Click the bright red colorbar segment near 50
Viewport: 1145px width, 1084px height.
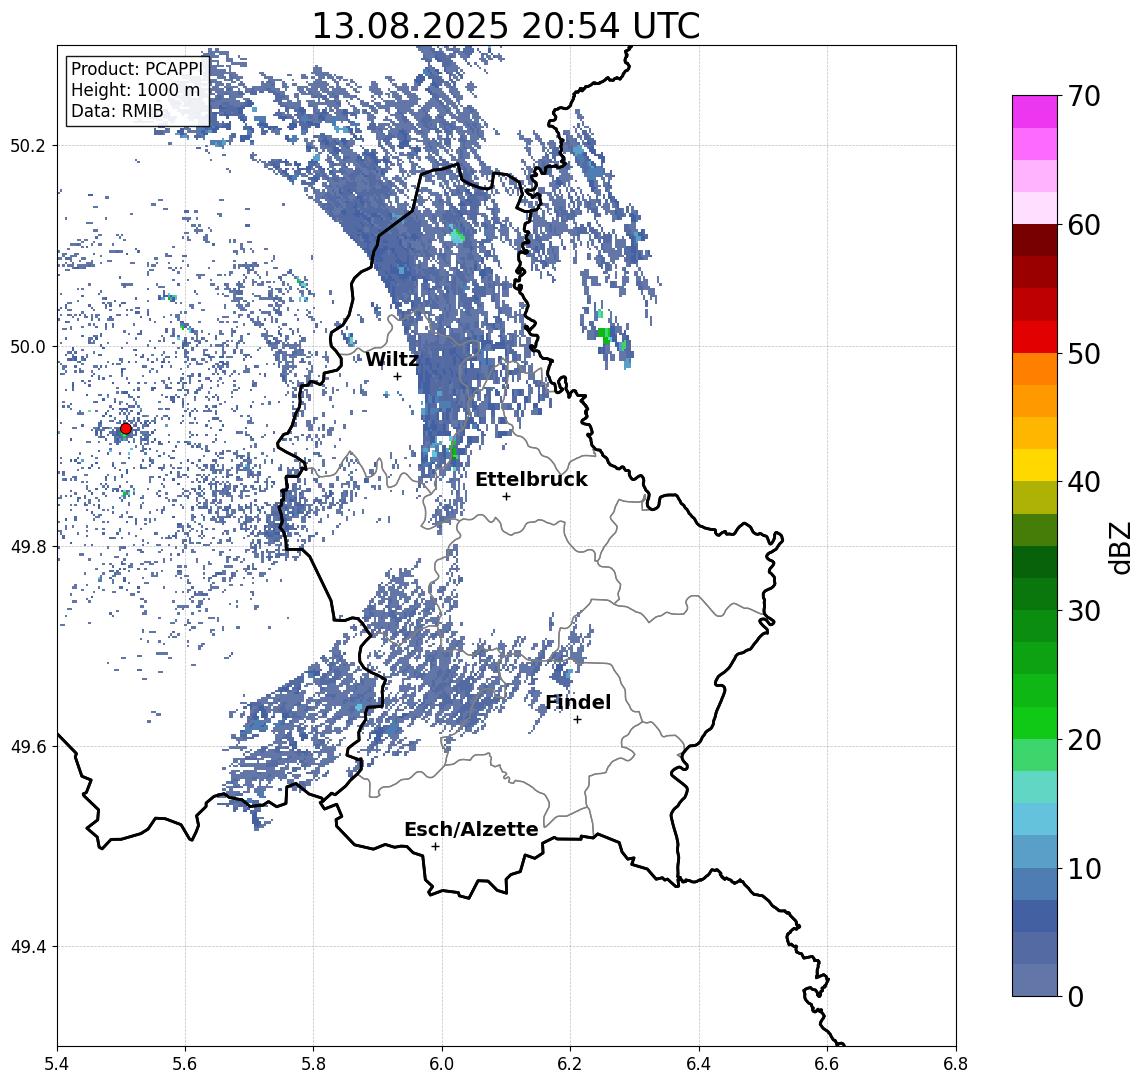1035,337
